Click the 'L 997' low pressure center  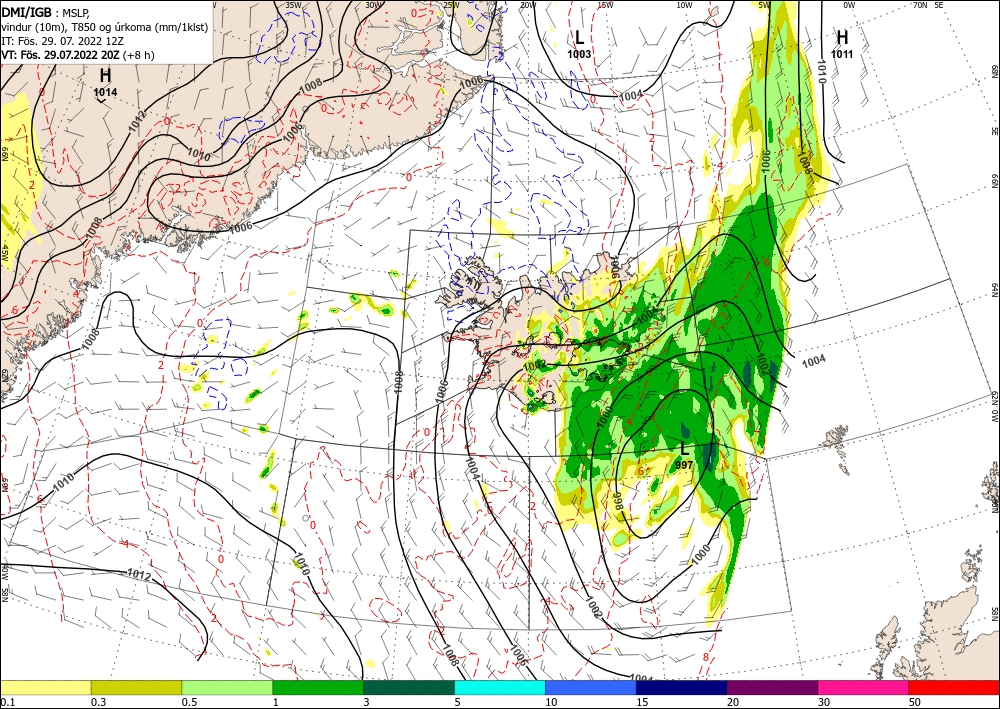coord(684,456)
